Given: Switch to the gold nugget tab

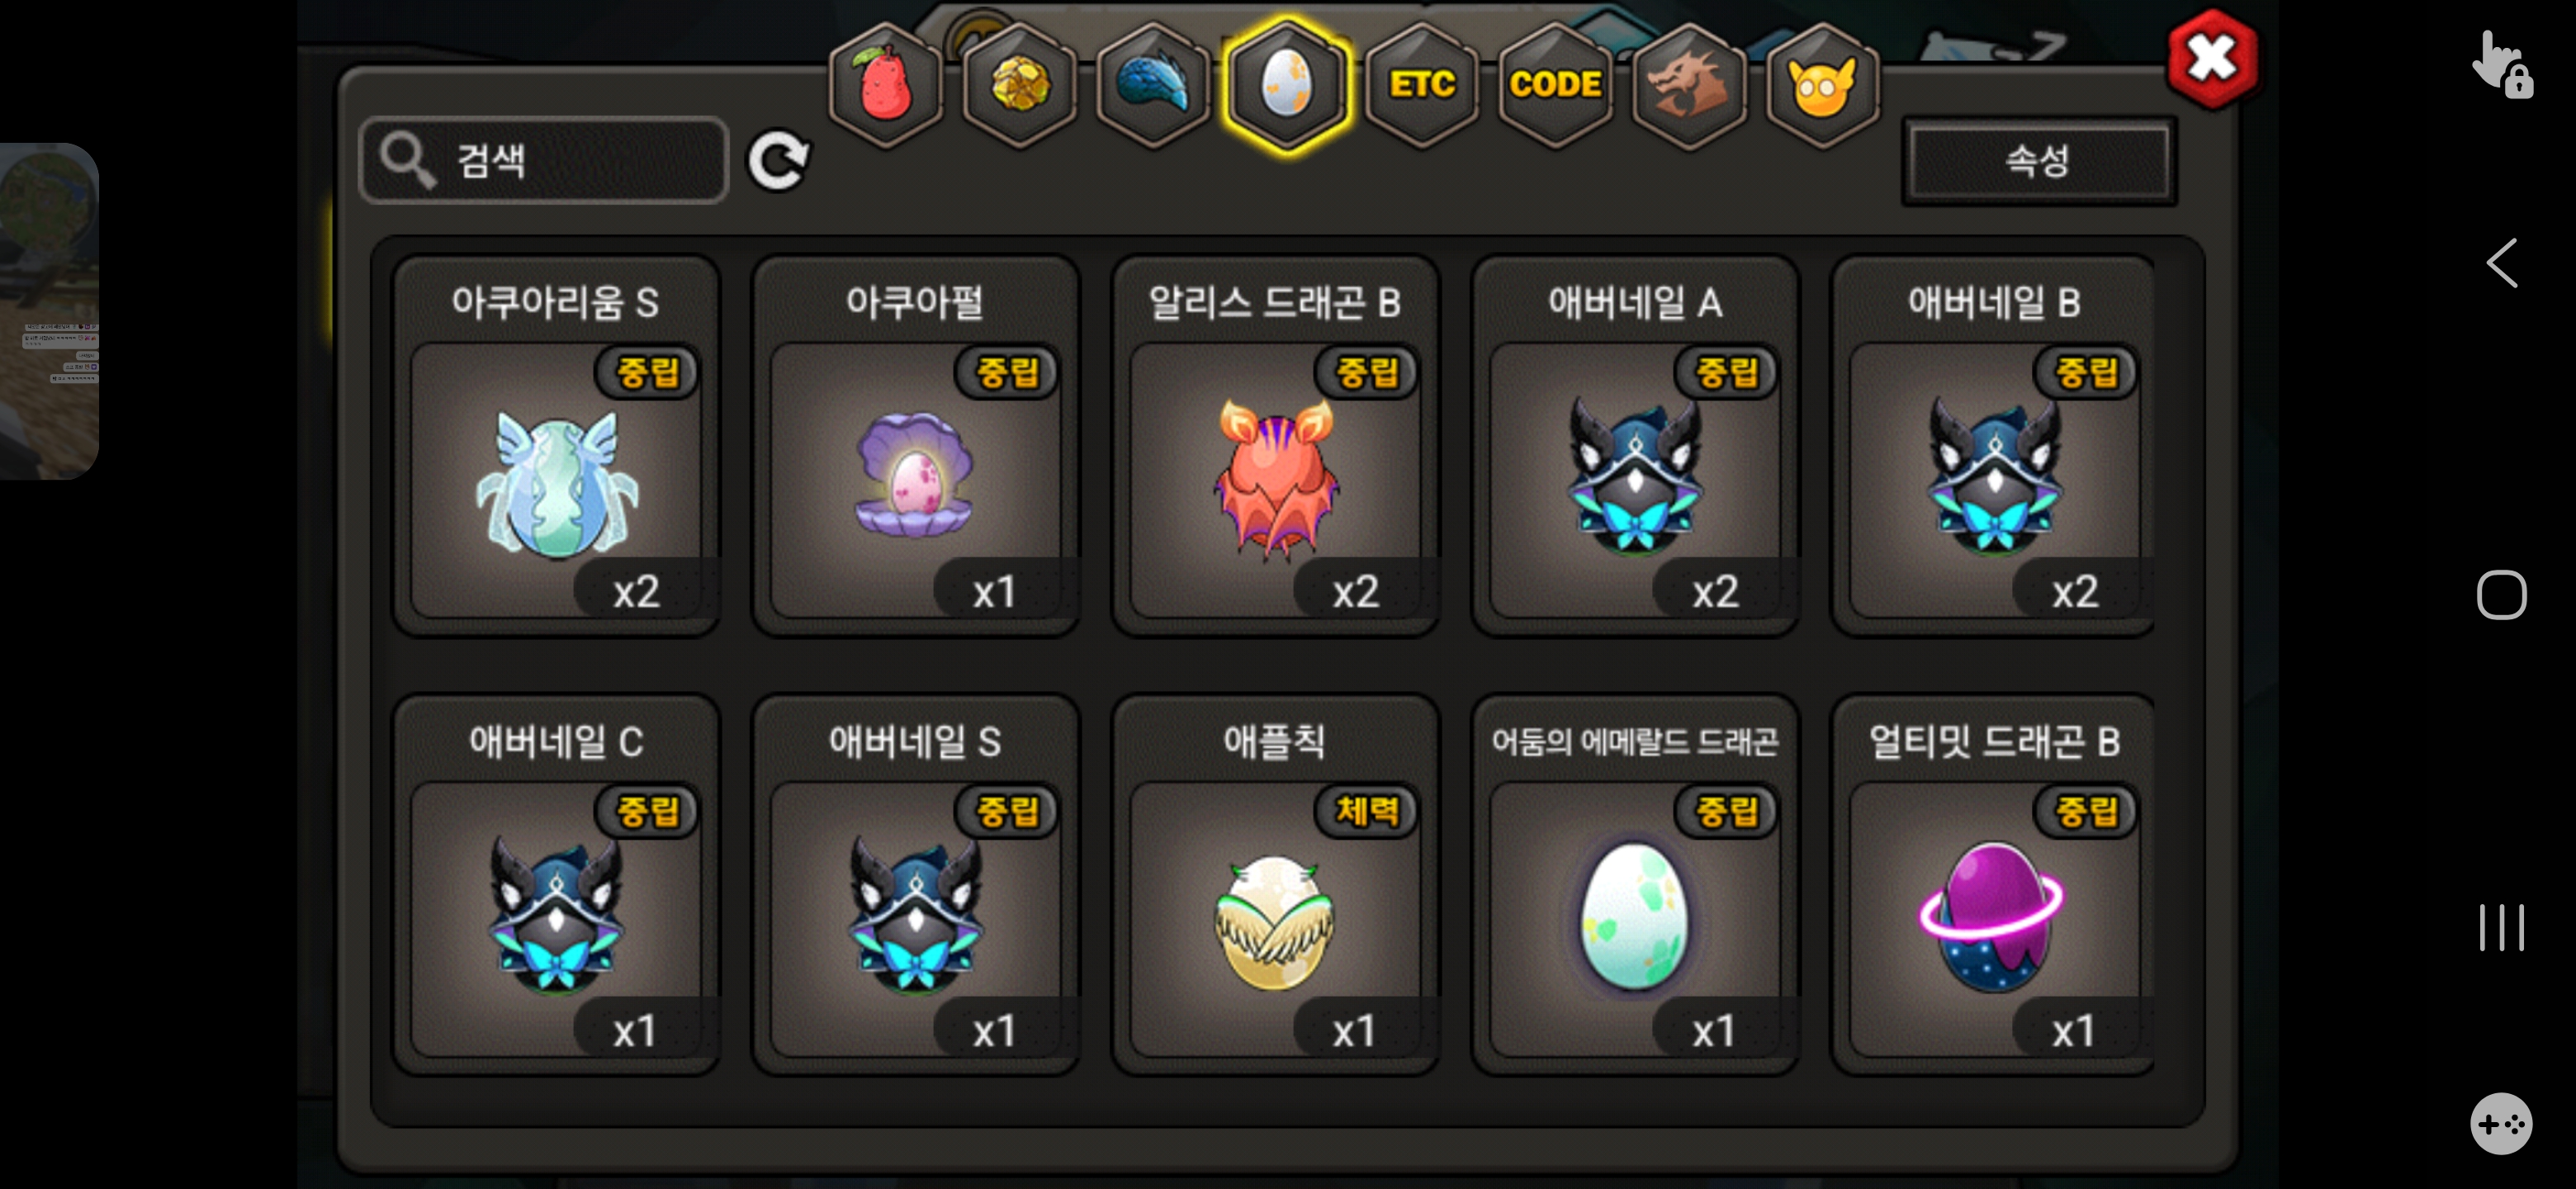Looking at the screenshot, I should [x=1019, y=85].
